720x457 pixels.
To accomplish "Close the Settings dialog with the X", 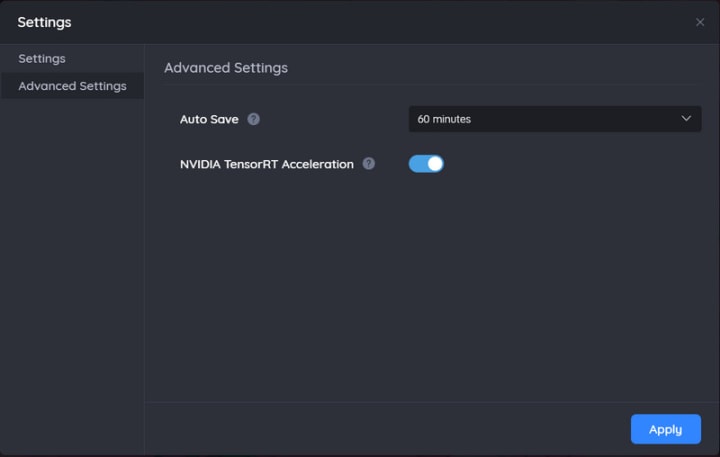I will pos(700,22).
